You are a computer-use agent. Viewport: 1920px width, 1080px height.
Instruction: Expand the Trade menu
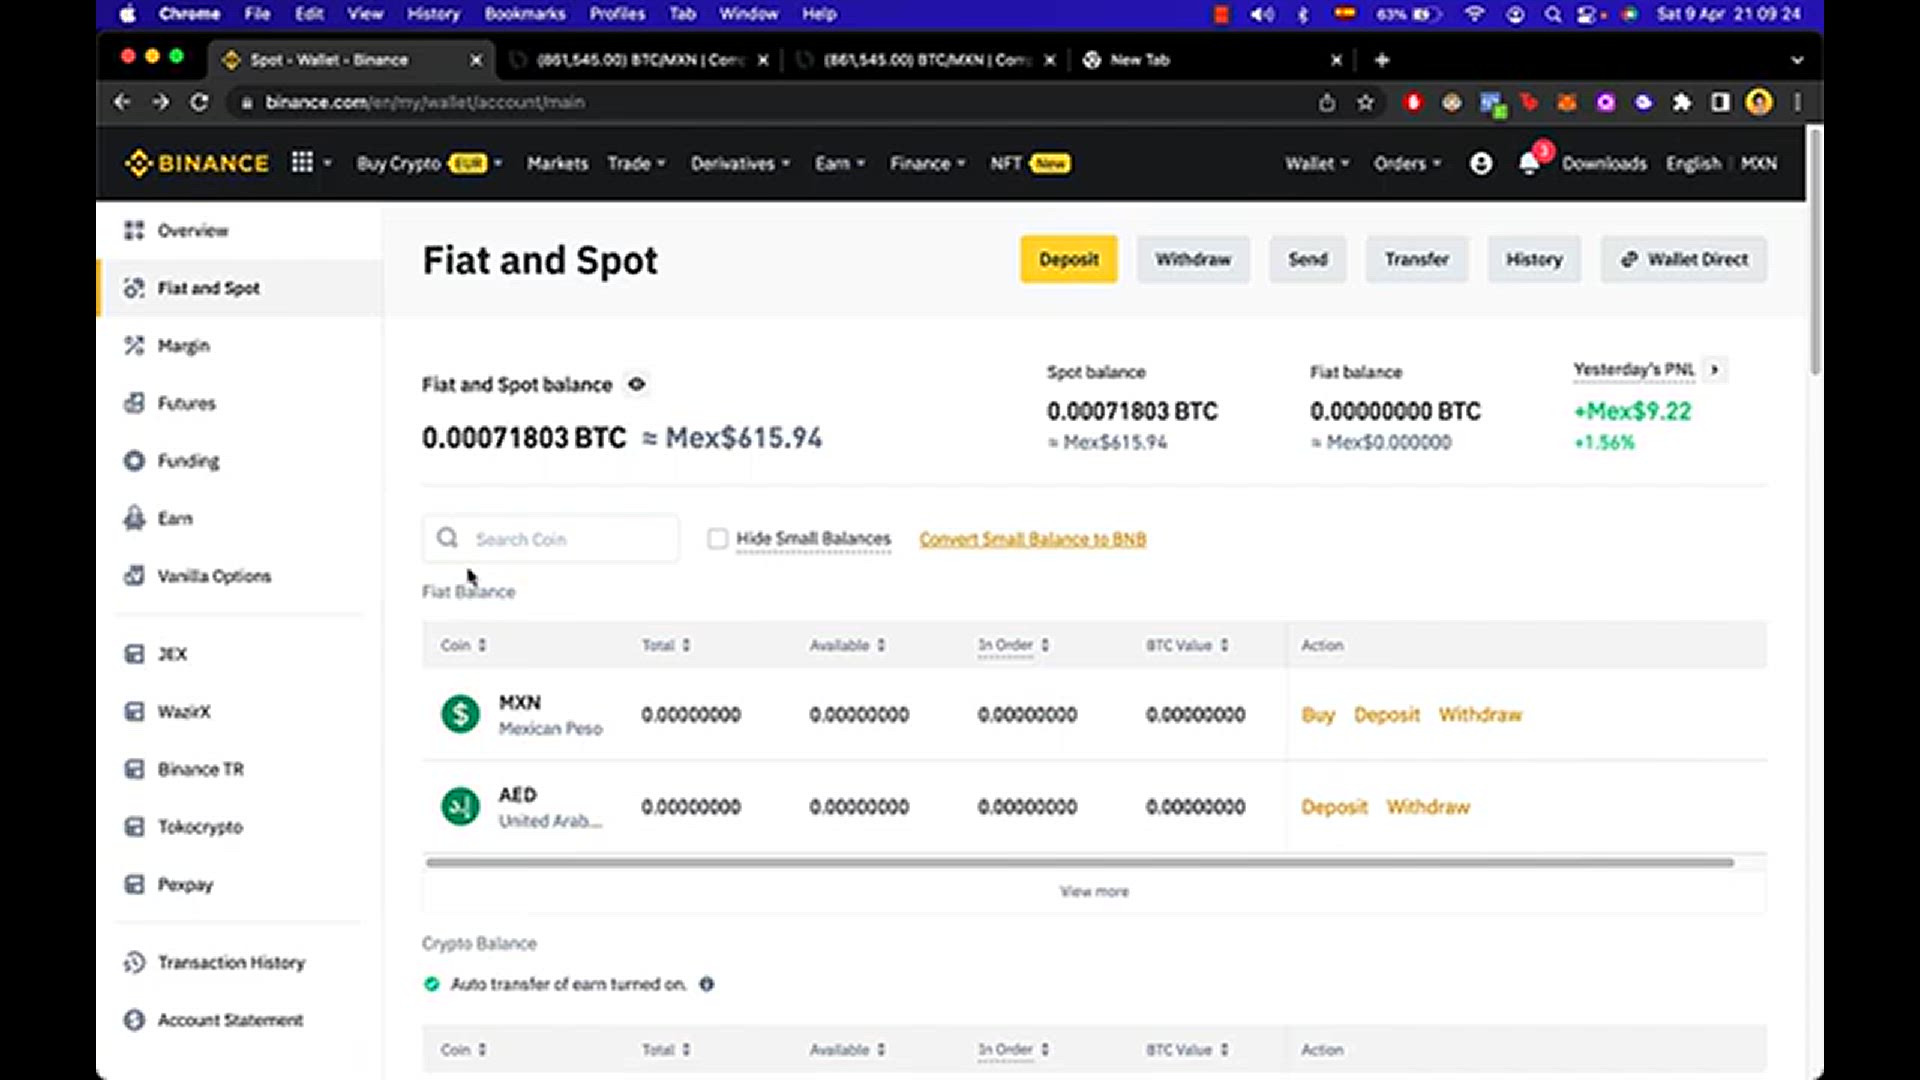point(636,163)
